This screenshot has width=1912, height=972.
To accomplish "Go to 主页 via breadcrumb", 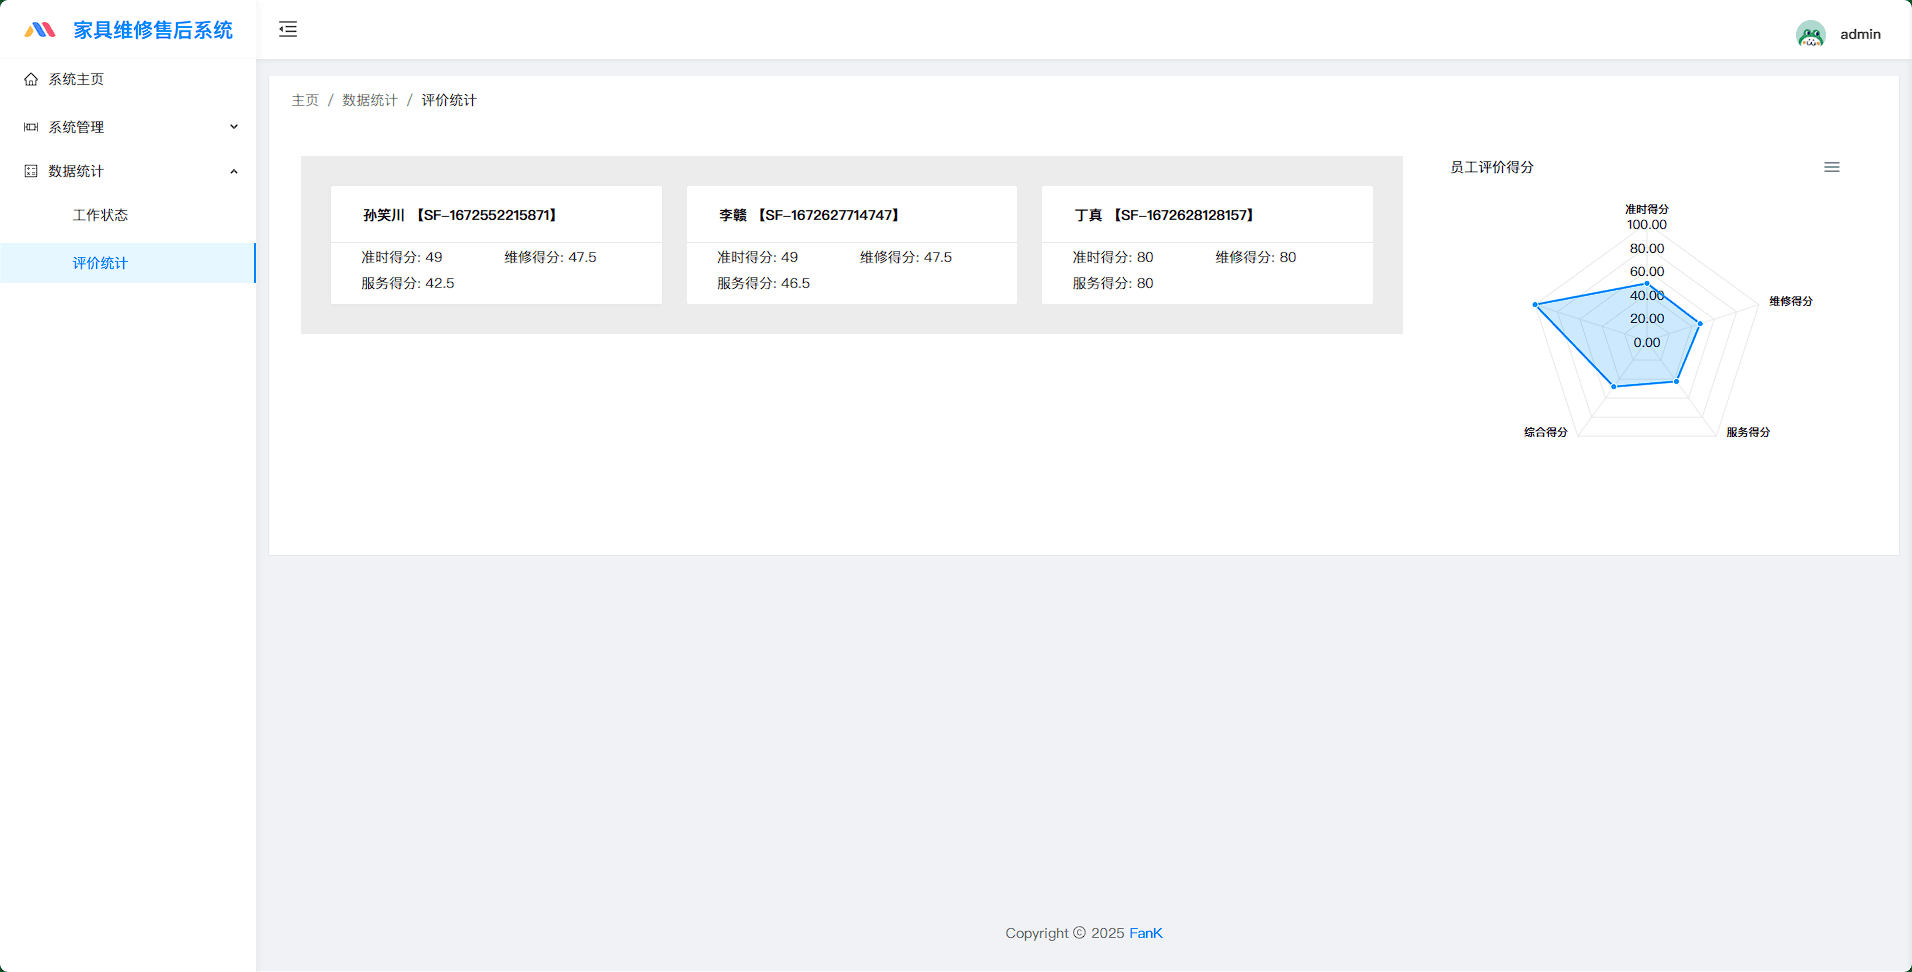I will coord(305,100).
